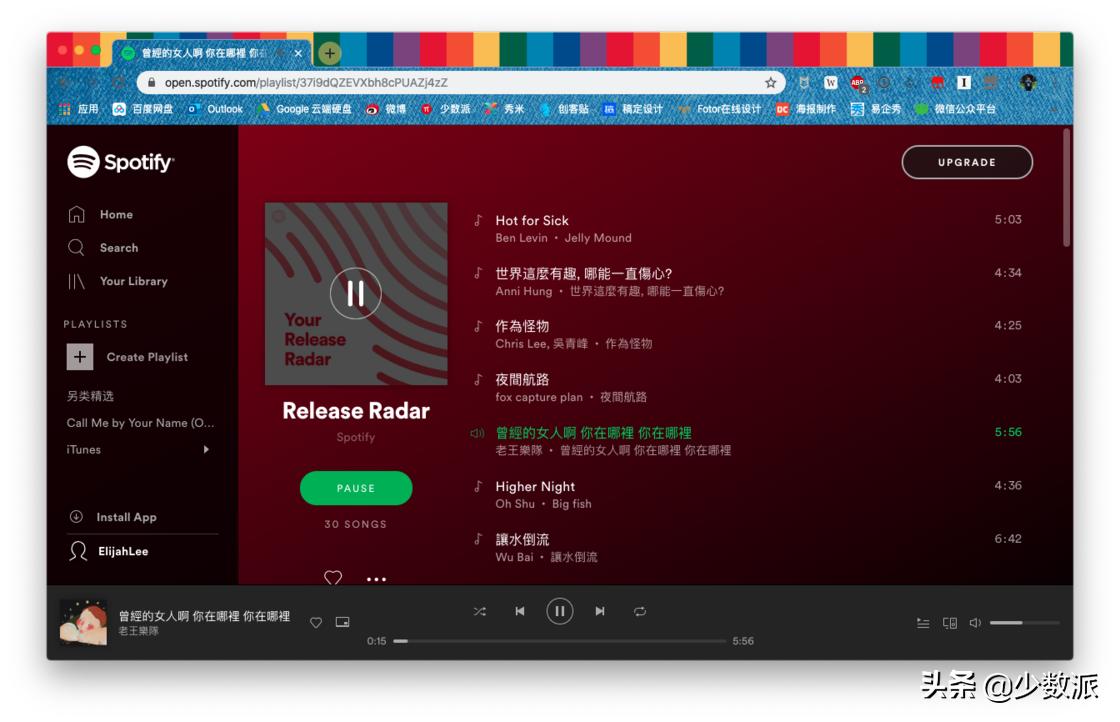Save Release Radar with the heart icon
The image size is (1120, 722).
[332, 578]
